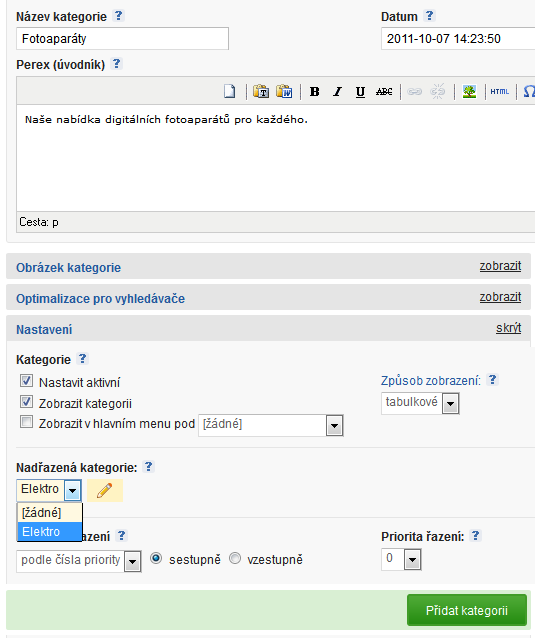
Task: Select the vzestupně radio button
Action: (235, 558)
